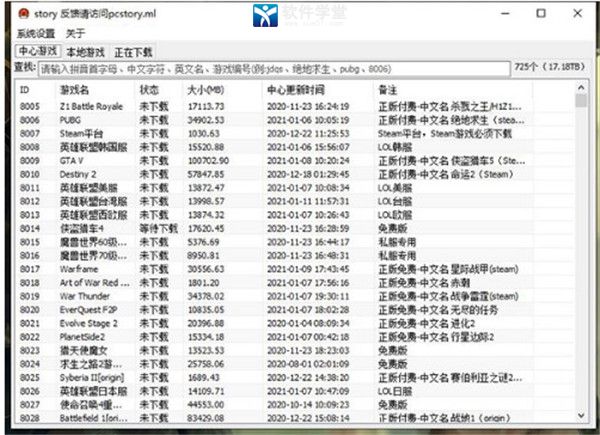The height and width of the screenshot is (435, 600).
Task: Select the Battlefield 1 row
Action: 294,418
